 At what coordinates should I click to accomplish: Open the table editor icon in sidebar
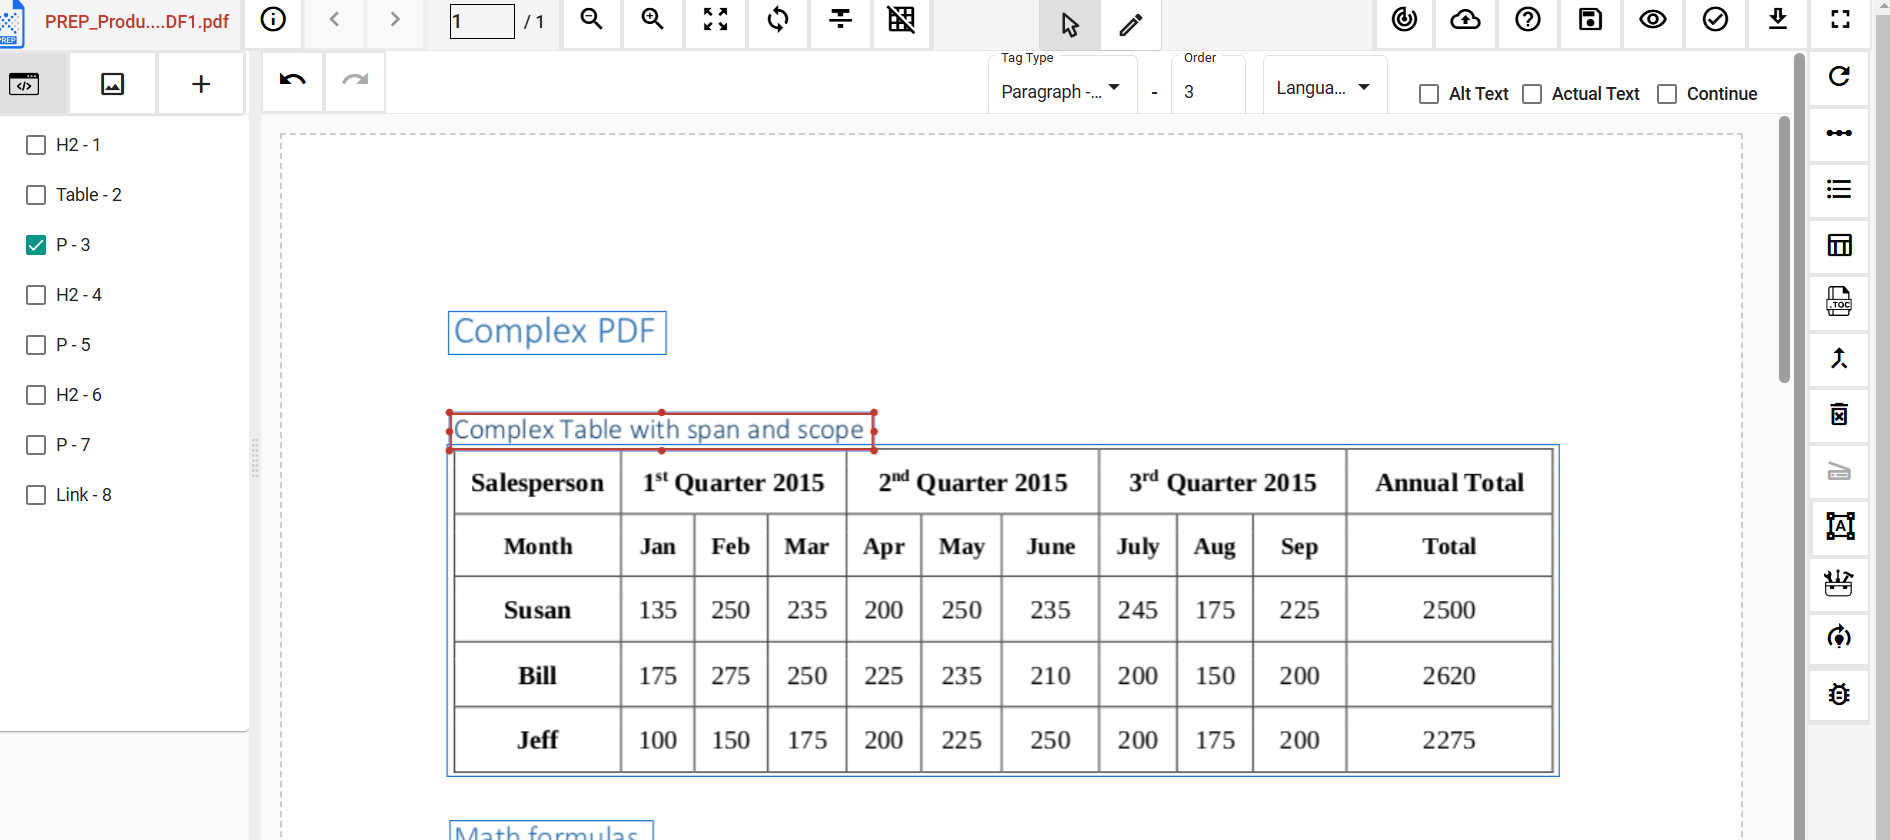[x=1839, y=245]
